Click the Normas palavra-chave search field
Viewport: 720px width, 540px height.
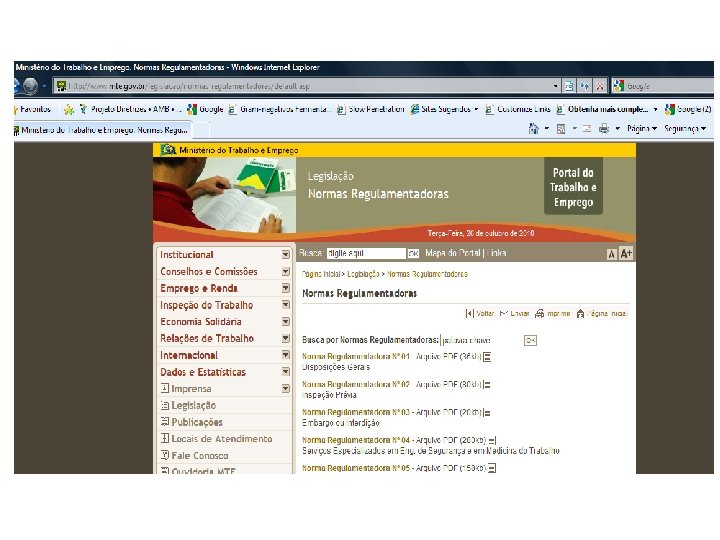pos(480,340)
